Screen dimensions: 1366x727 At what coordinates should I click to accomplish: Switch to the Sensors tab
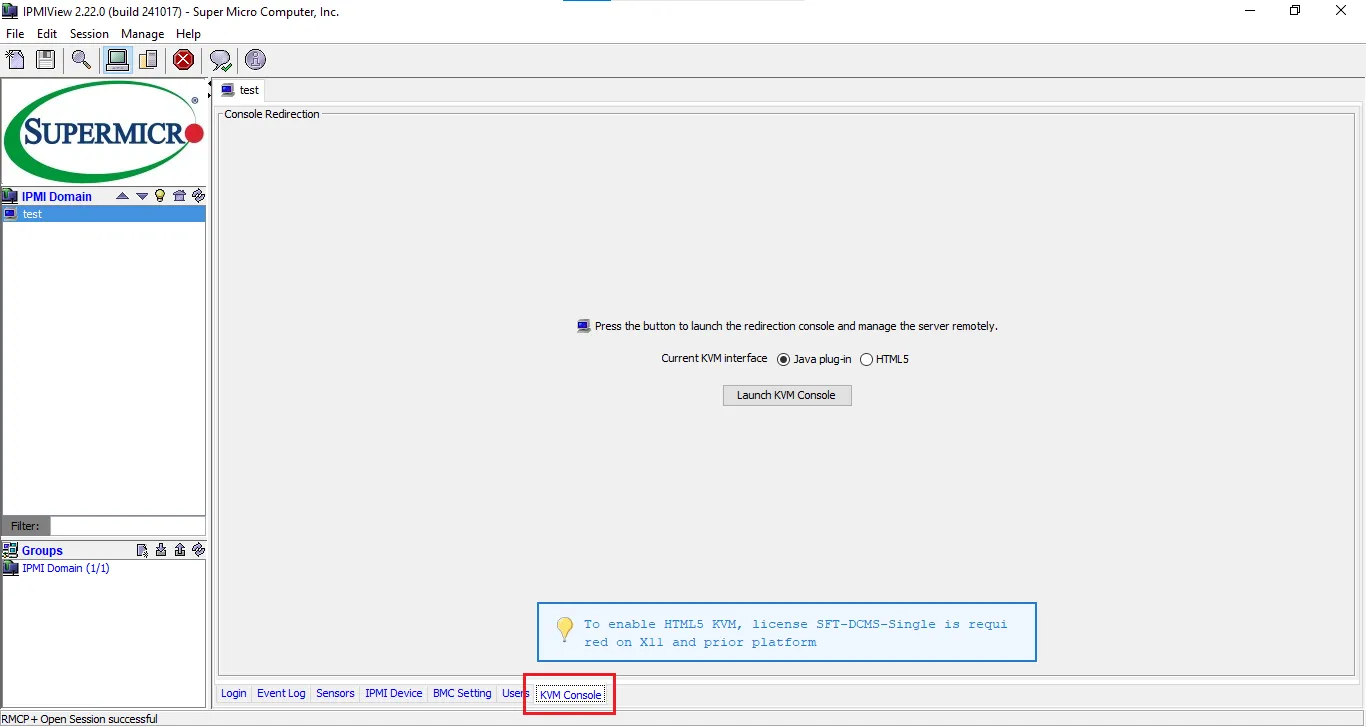coord(335,693)
